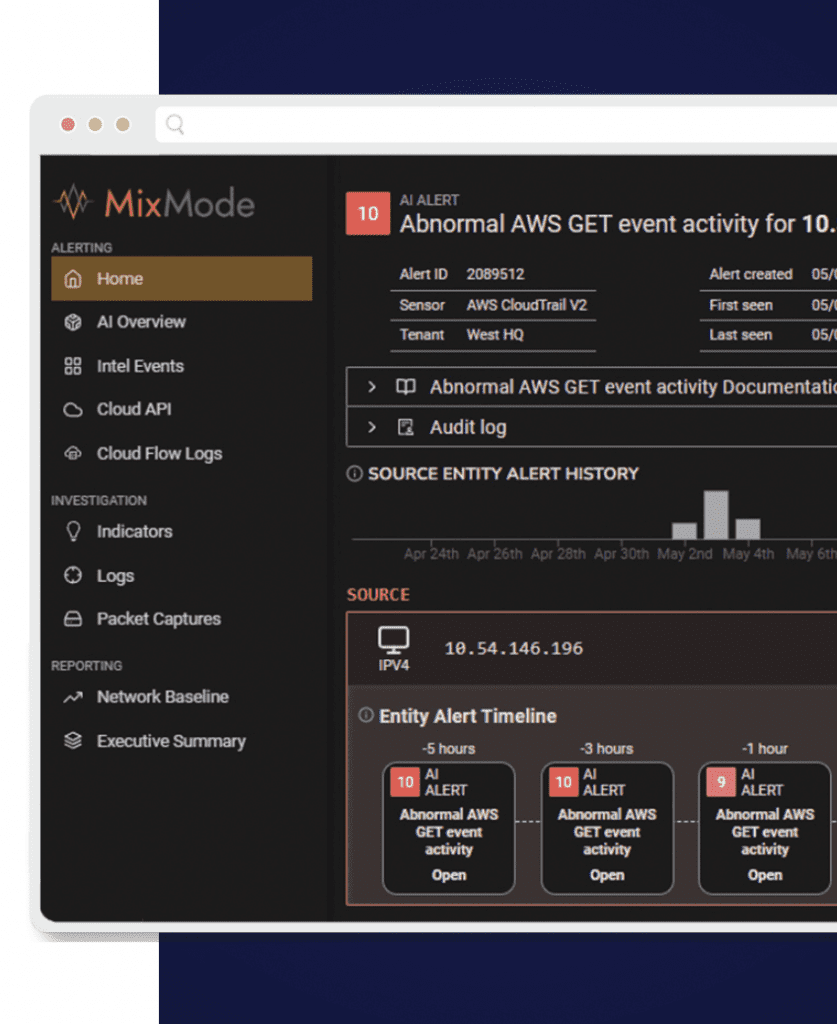Viewport: 837px width, 1024px height.
Task: Click the Alert ID value 2089512
Action: (x=496, y=274)
